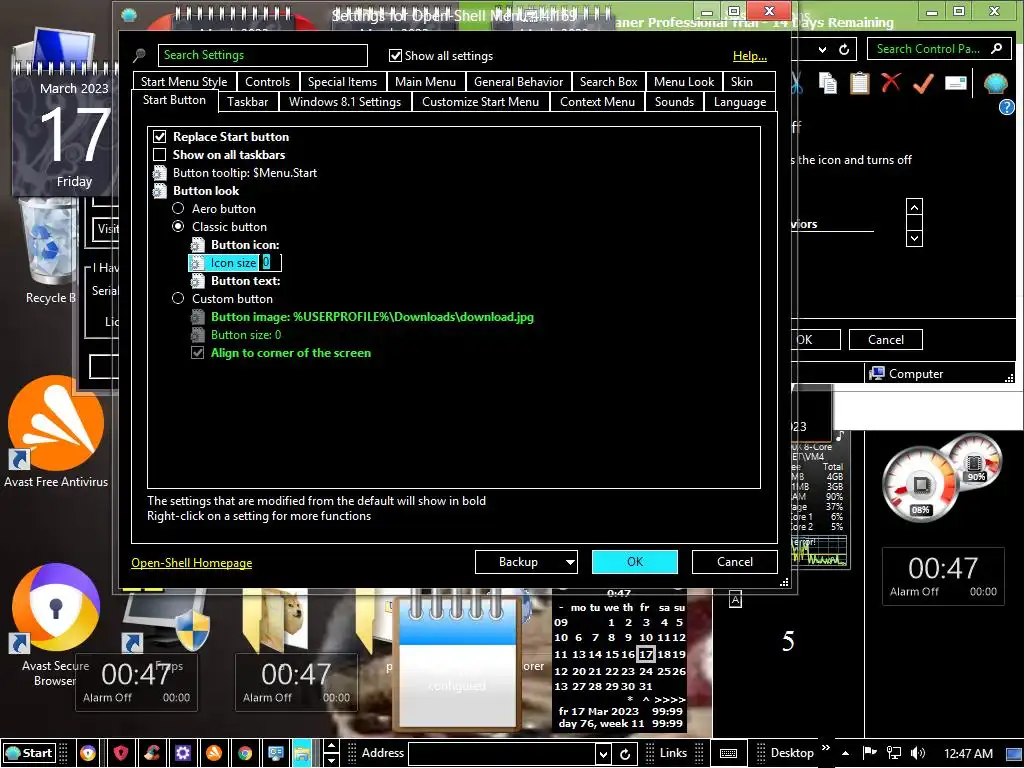Click the taskbar Address input box
The width and height of the screenshot is (1024, 768).
[x=502, y=754]
